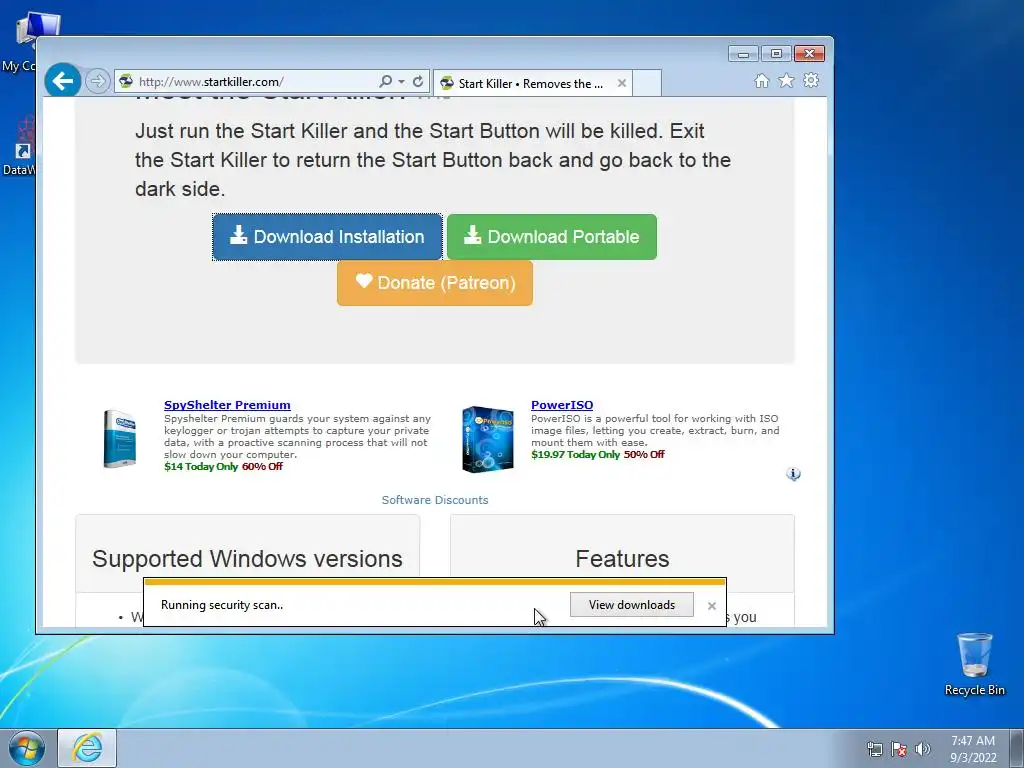
Task: Open Favorites star icon
Action: 786,80
